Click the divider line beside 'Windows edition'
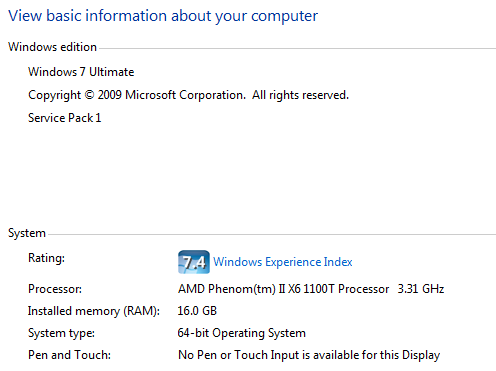Image resolution: width=496 pixels, height=371 pixels. [297, 49]
